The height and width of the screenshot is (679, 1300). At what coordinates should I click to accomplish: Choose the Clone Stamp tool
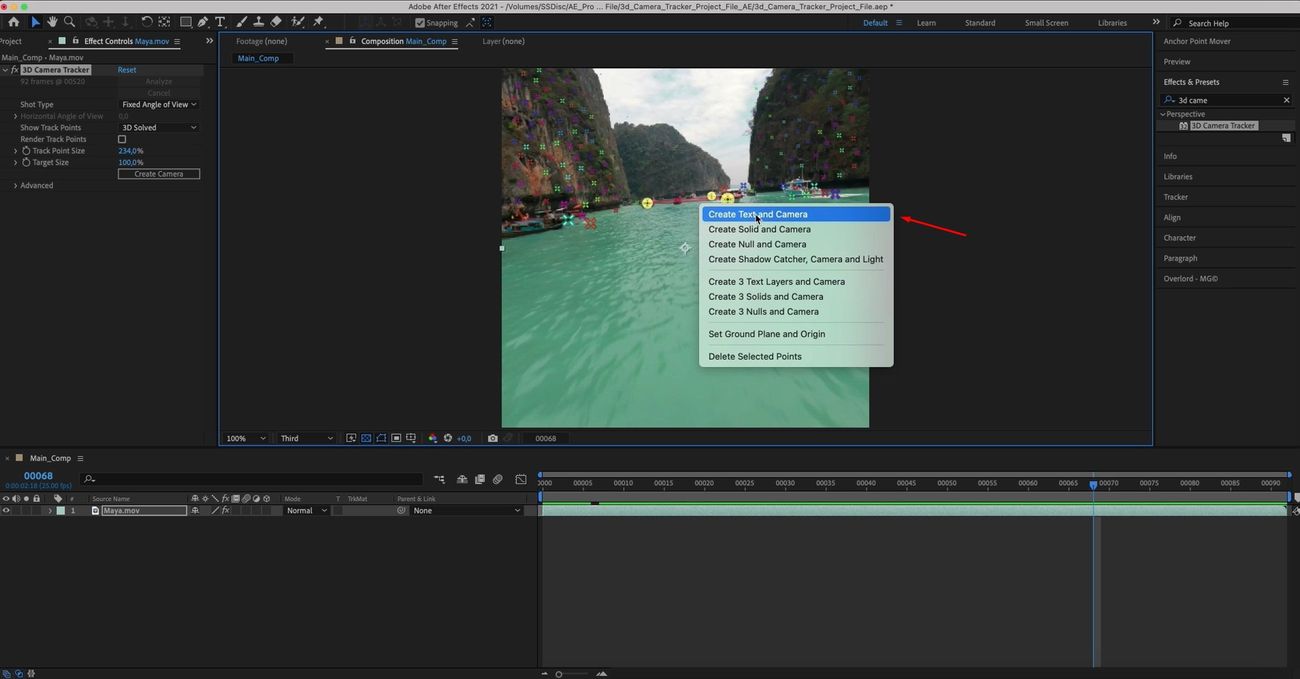257,22
